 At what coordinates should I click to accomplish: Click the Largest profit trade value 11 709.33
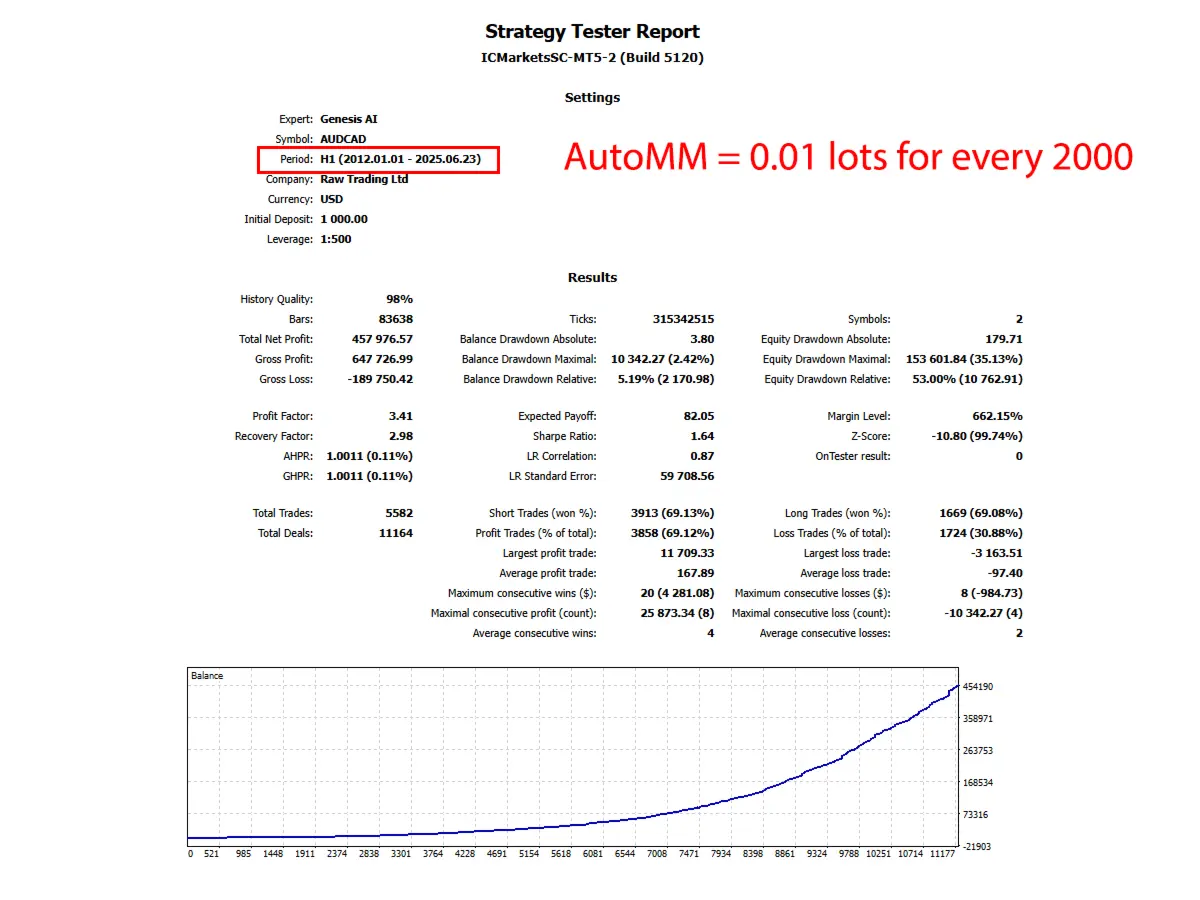coord(687,553)
